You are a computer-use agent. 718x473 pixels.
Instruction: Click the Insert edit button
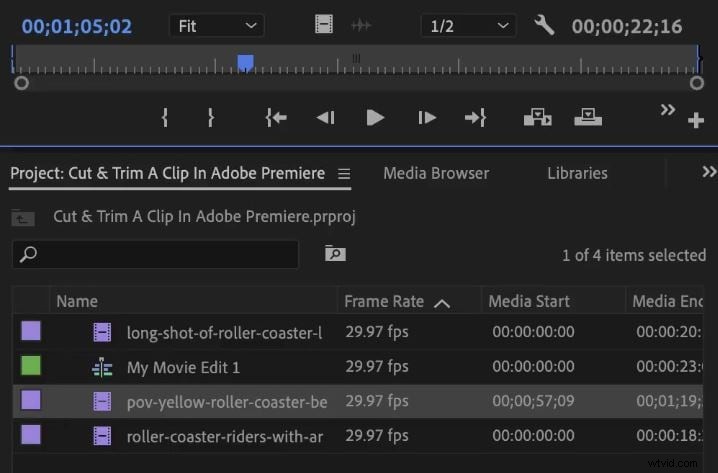pyautogui.click(x=538, y=117)
